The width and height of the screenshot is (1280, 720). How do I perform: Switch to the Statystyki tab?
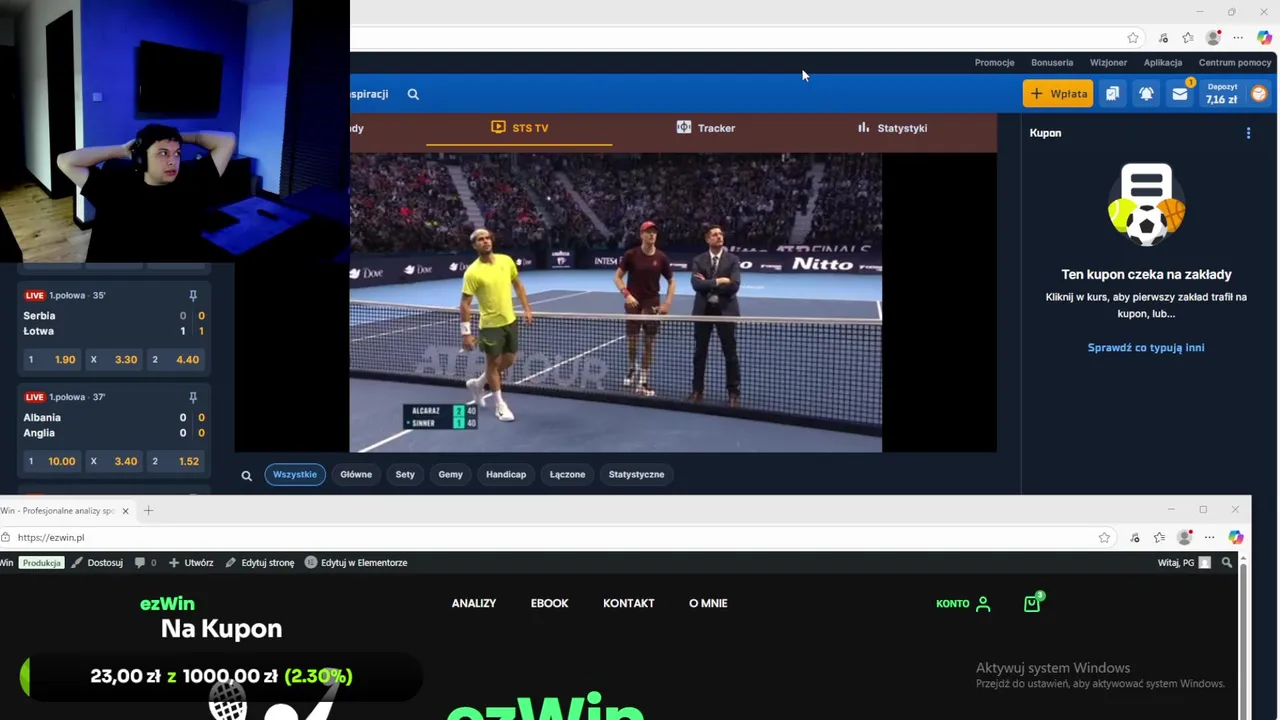coord(892,128)
